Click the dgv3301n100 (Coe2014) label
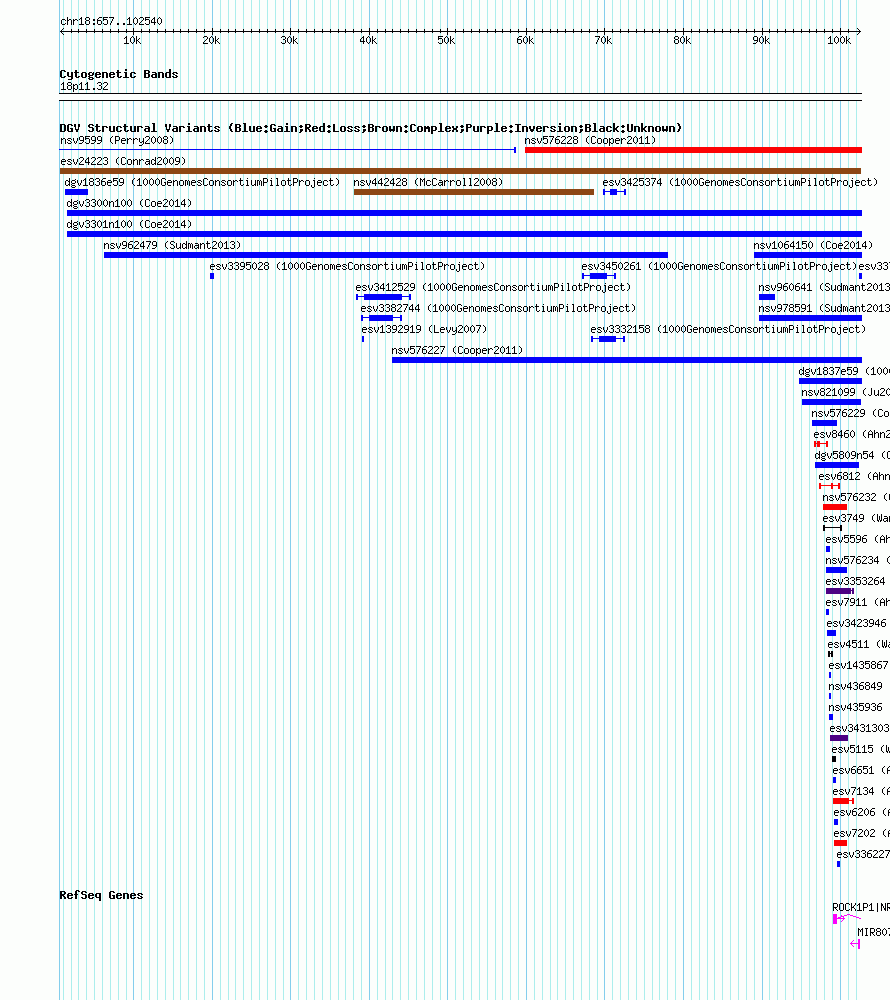This screenshot has width=890, height=1000. point(129,224)
